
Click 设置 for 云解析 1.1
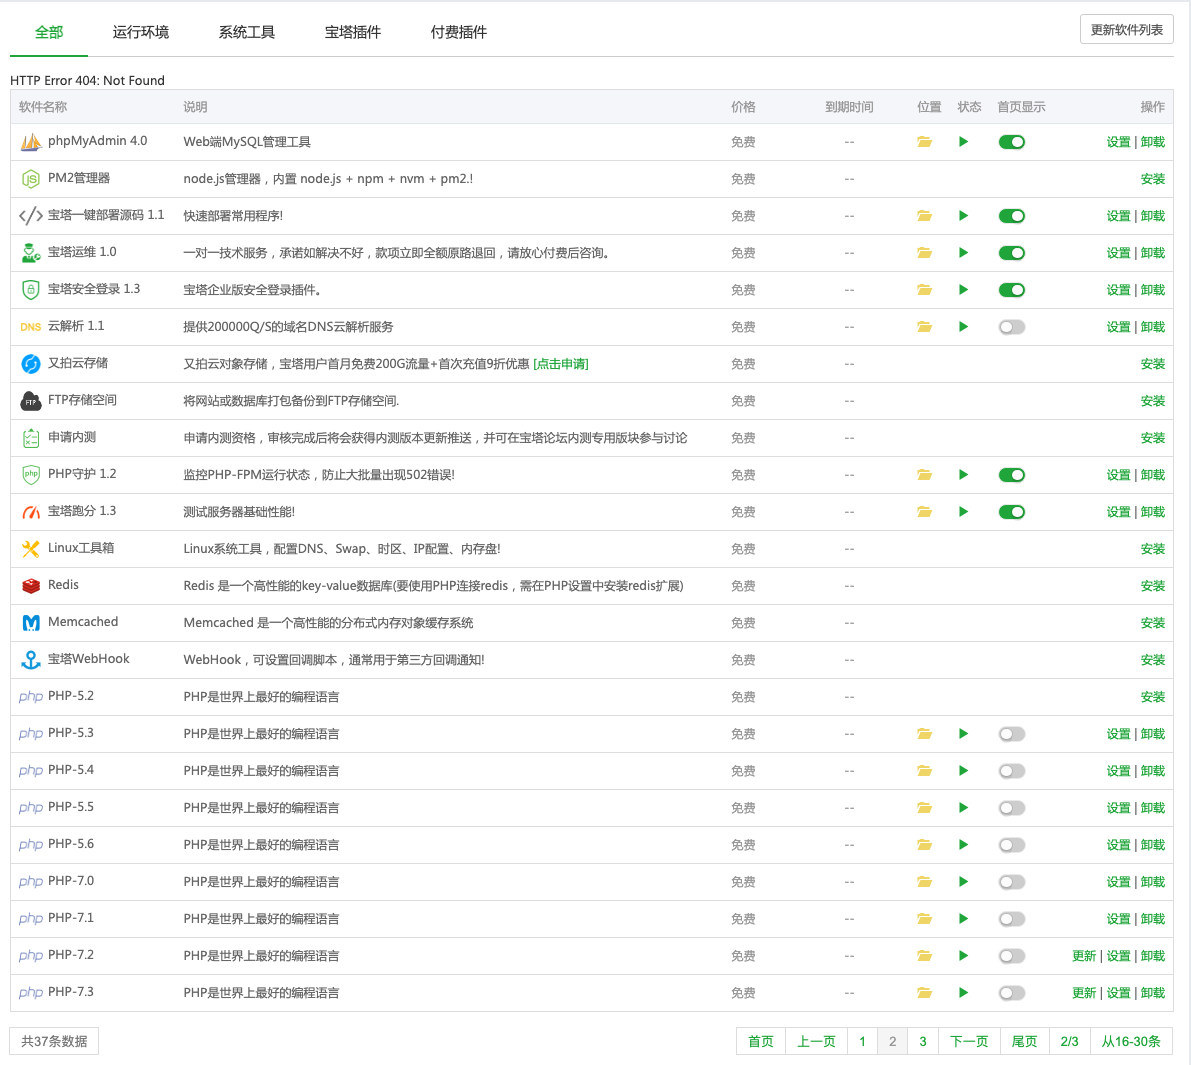[x=1118, y=327]
